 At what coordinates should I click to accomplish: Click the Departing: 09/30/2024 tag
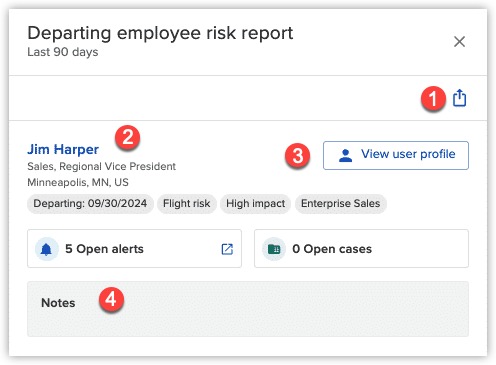click(90, 204)
